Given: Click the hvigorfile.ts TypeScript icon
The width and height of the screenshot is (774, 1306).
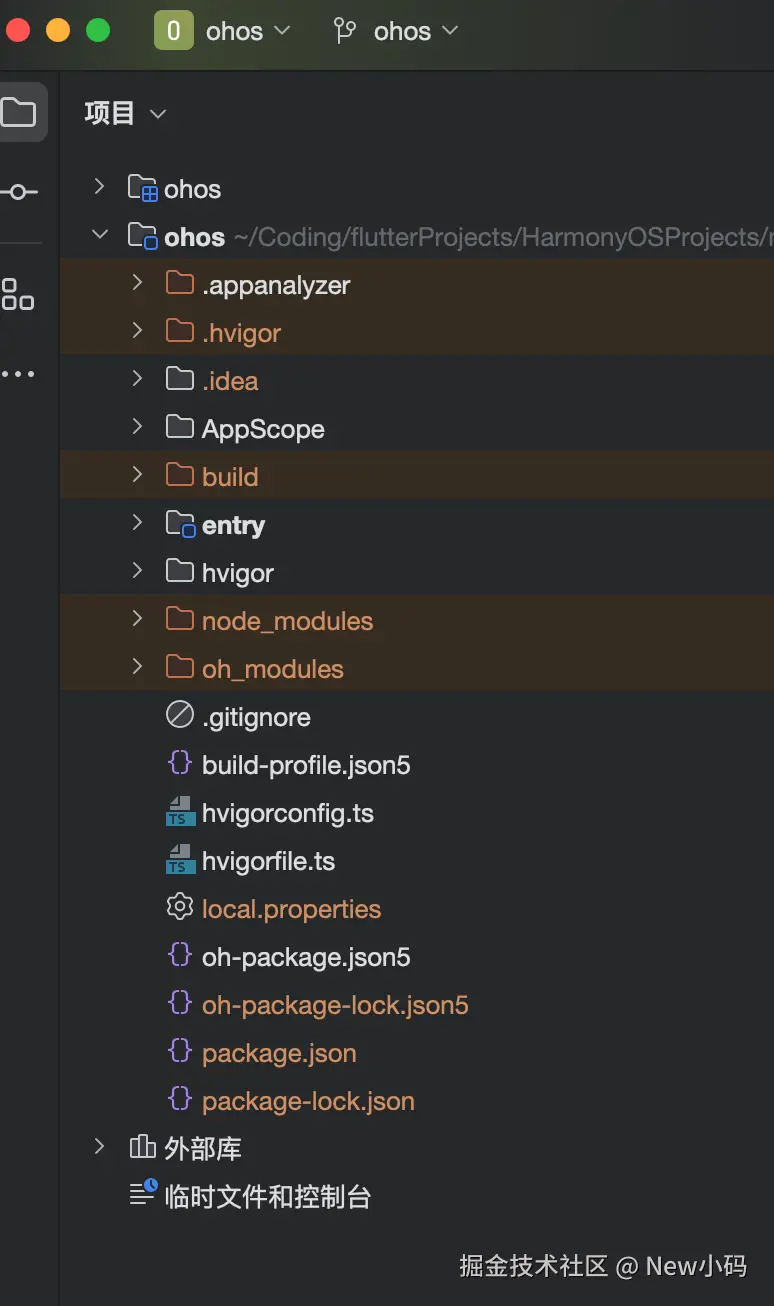Looking at the screenshot, I should pyautogui.click(x=180, y=860).
